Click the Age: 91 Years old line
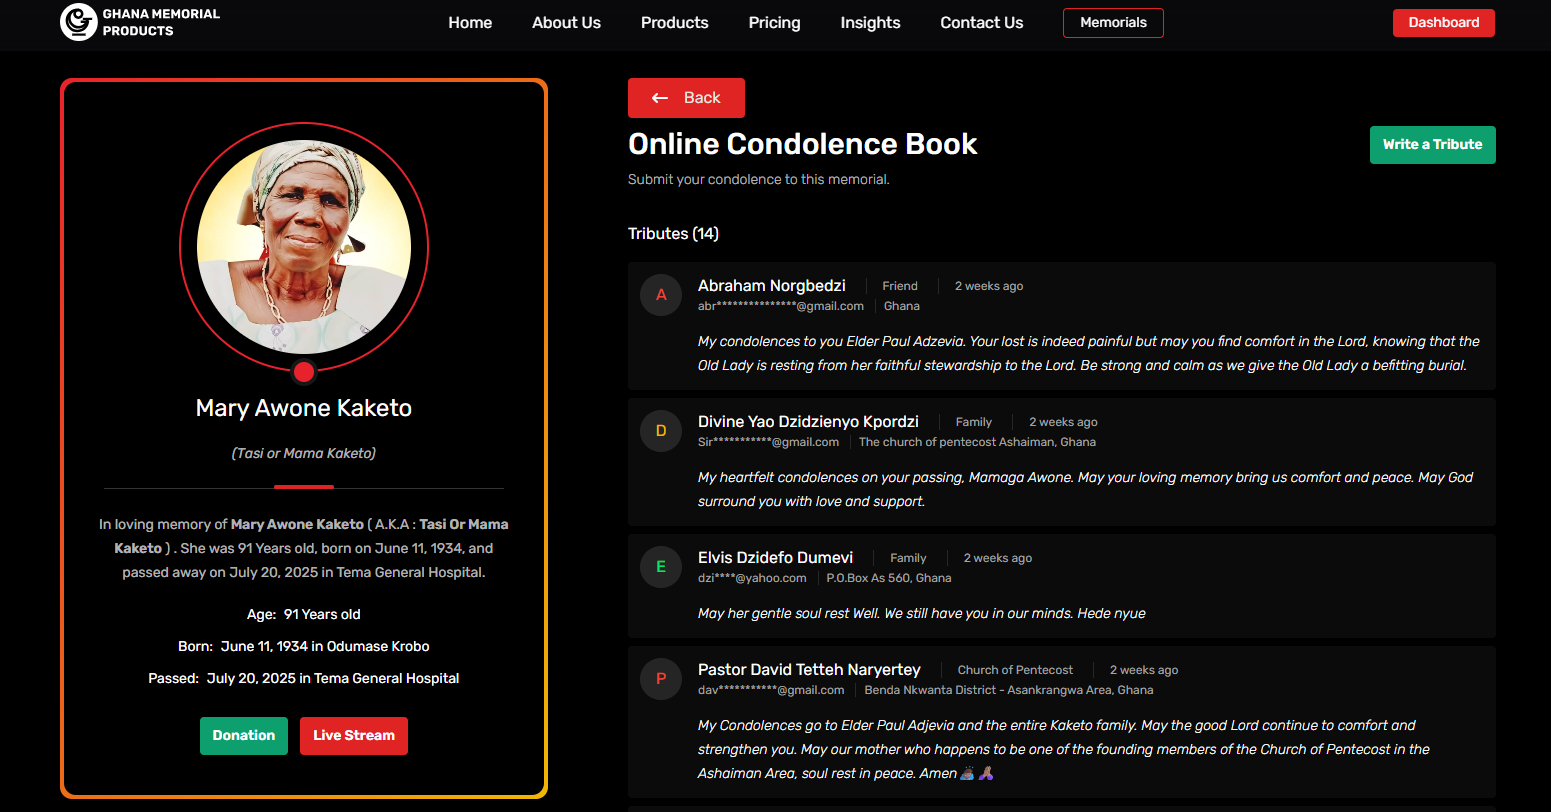 pos(304,614)
